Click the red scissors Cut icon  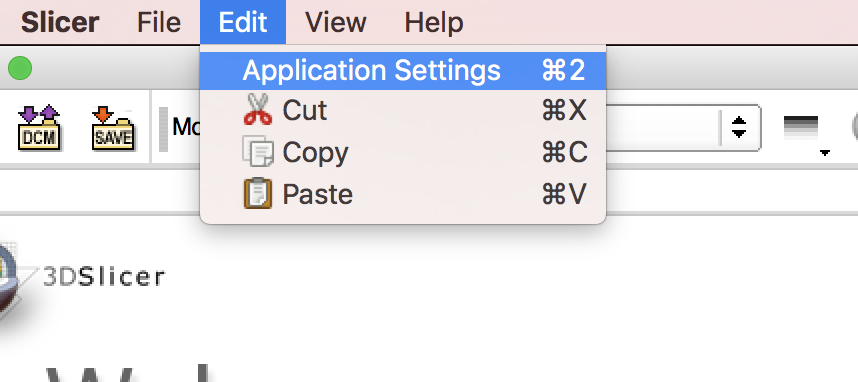click(258, 110)
